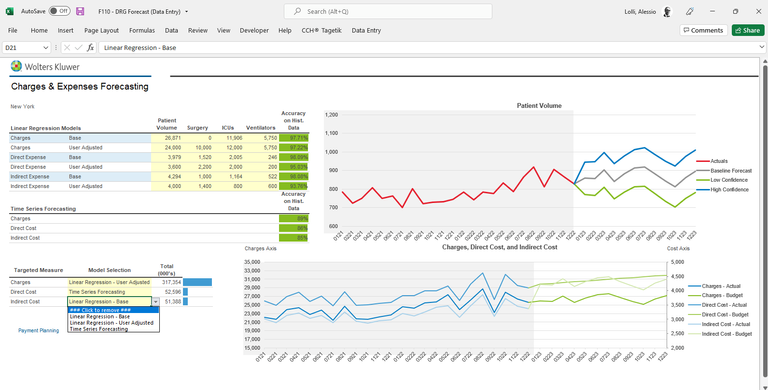Click the Search box in title bar
This screenshot has width=768, height=390.
coord(388,11)
